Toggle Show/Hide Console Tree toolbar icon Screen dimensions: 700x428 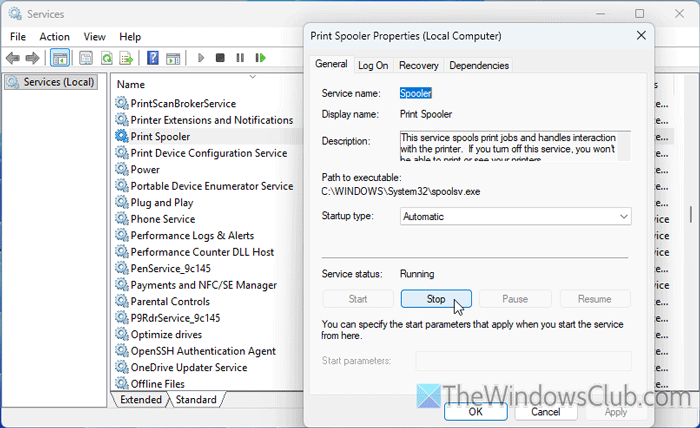coord(59,58)
